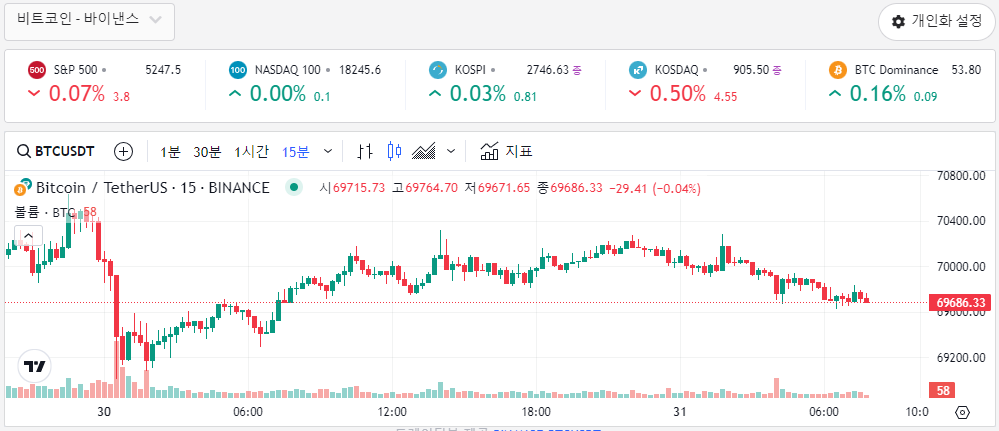The image size is (999, 431).
Task: Click the 69686.33 current price label
Action: (960, 302)
